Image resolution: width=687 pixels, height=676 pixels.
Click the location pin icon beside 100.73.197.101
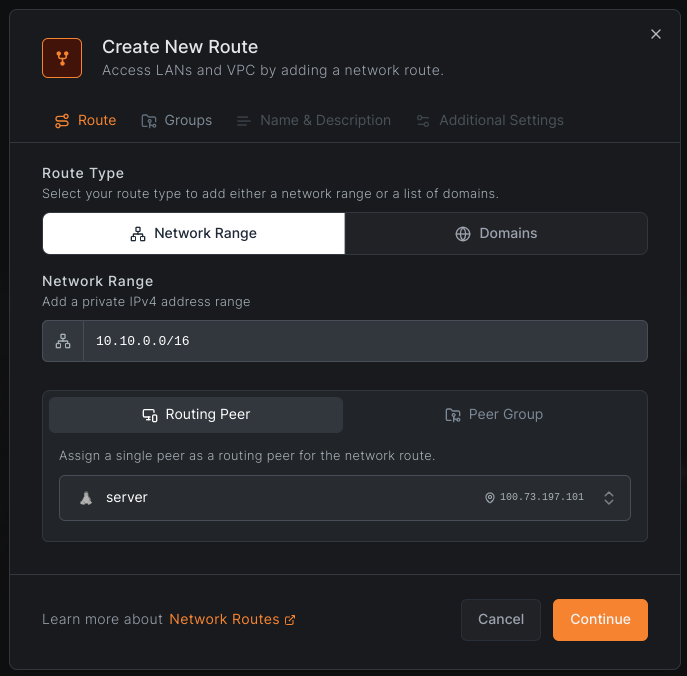(x=490, y=498)
